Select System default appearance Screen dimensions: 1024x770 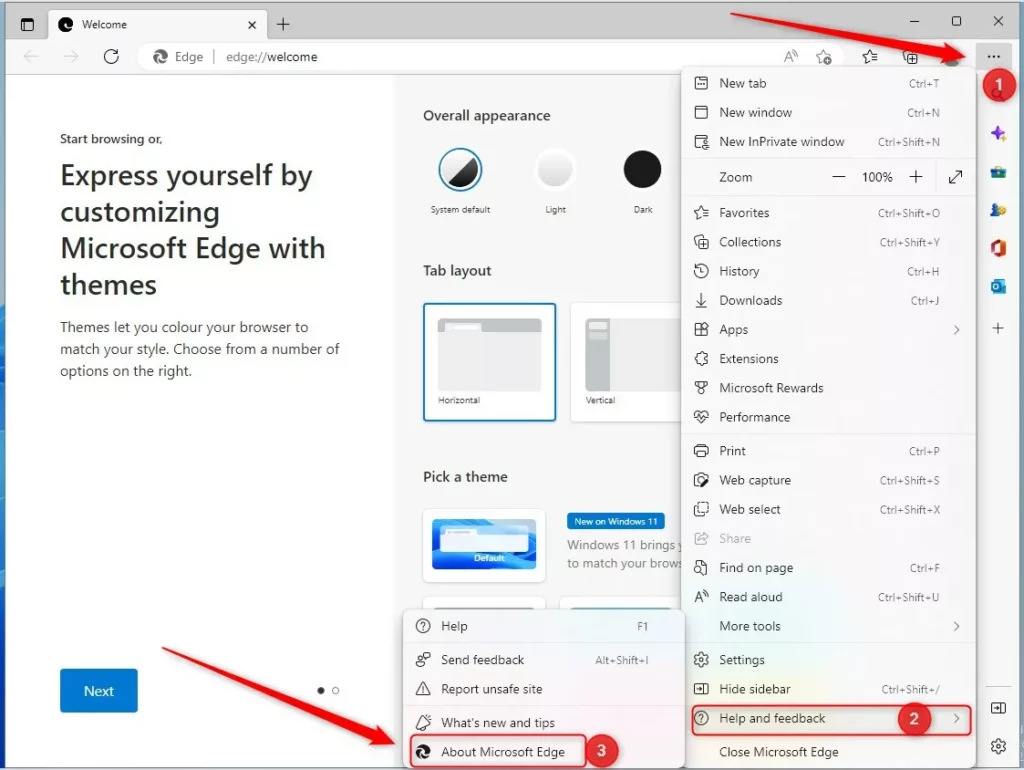(x=460, y=169)
